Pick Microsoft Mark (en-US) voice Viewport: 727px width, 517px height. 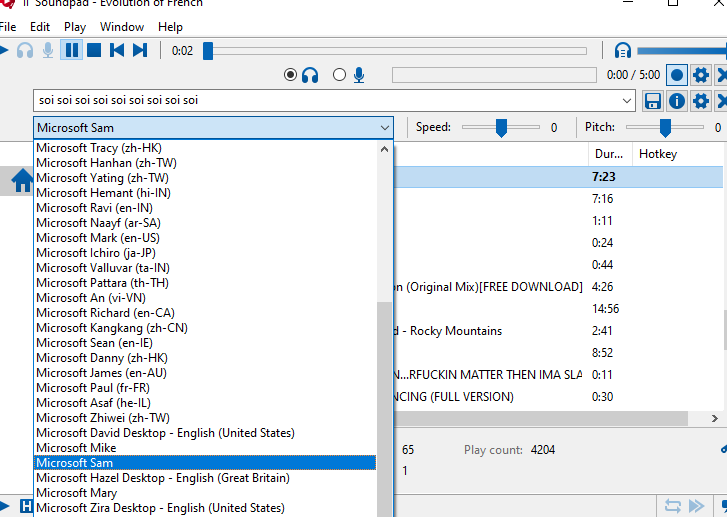pyautogui.click(x=205, y=238)
